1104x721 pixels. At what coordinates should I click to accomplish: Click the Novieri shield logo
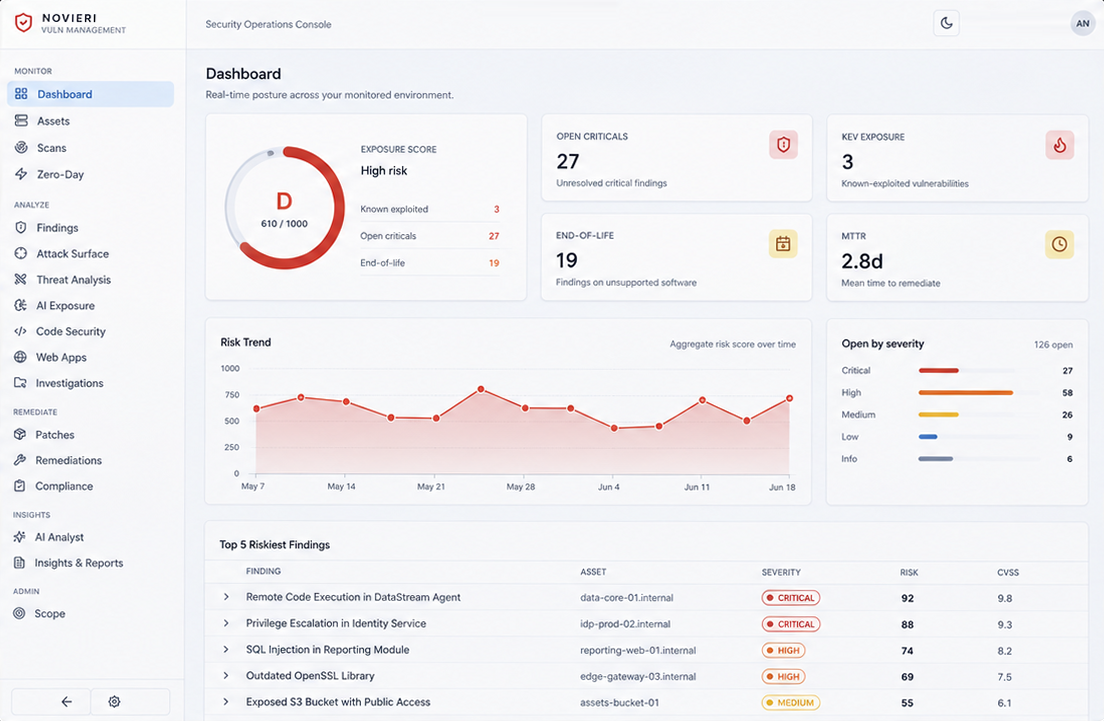pyautogui.click(x=23, y=23)
